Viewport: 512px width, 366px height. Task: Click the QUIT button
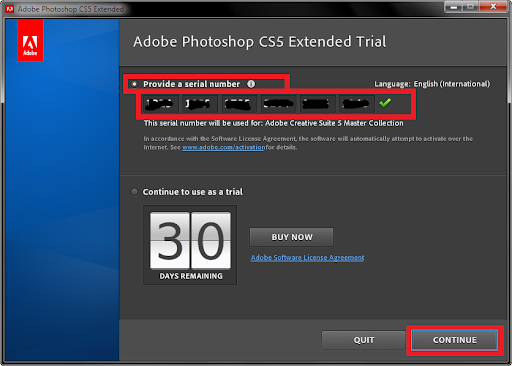(364, 340)
